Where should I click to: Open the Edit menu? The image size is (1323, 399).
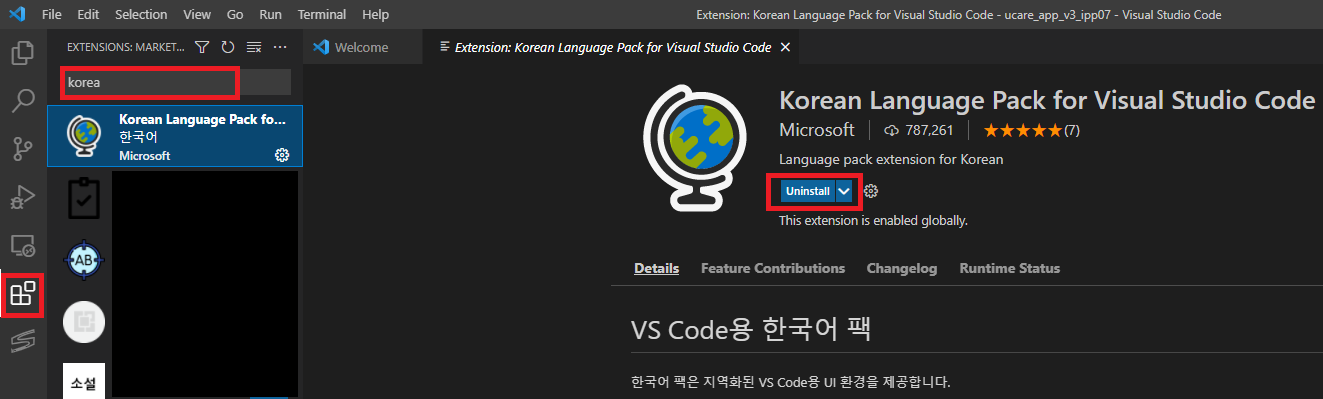(88, 15)
